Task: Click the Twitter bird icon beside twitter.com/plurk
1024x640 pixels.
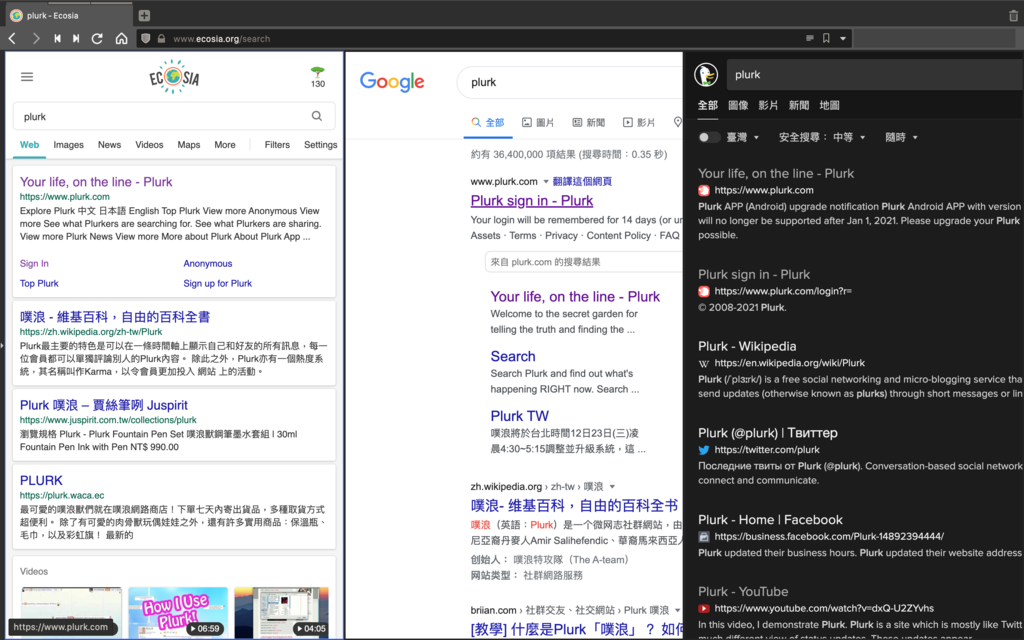Action: (703, 449)
